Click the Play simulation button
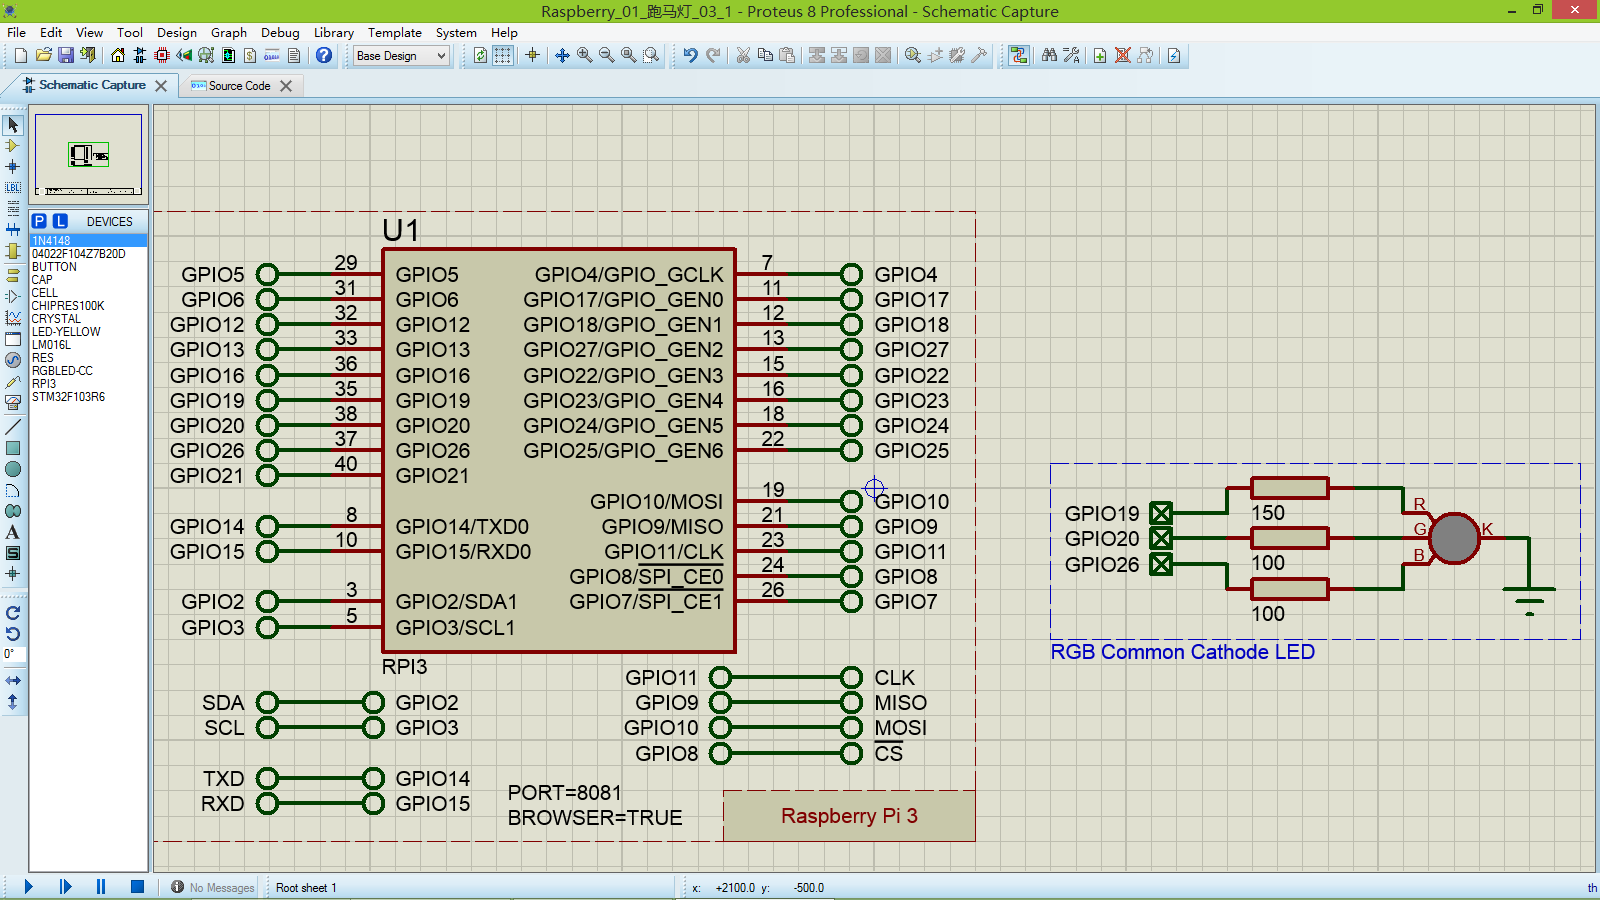Image resolution: width=1600 pixels, height=900 pixels. coord(28,886)
